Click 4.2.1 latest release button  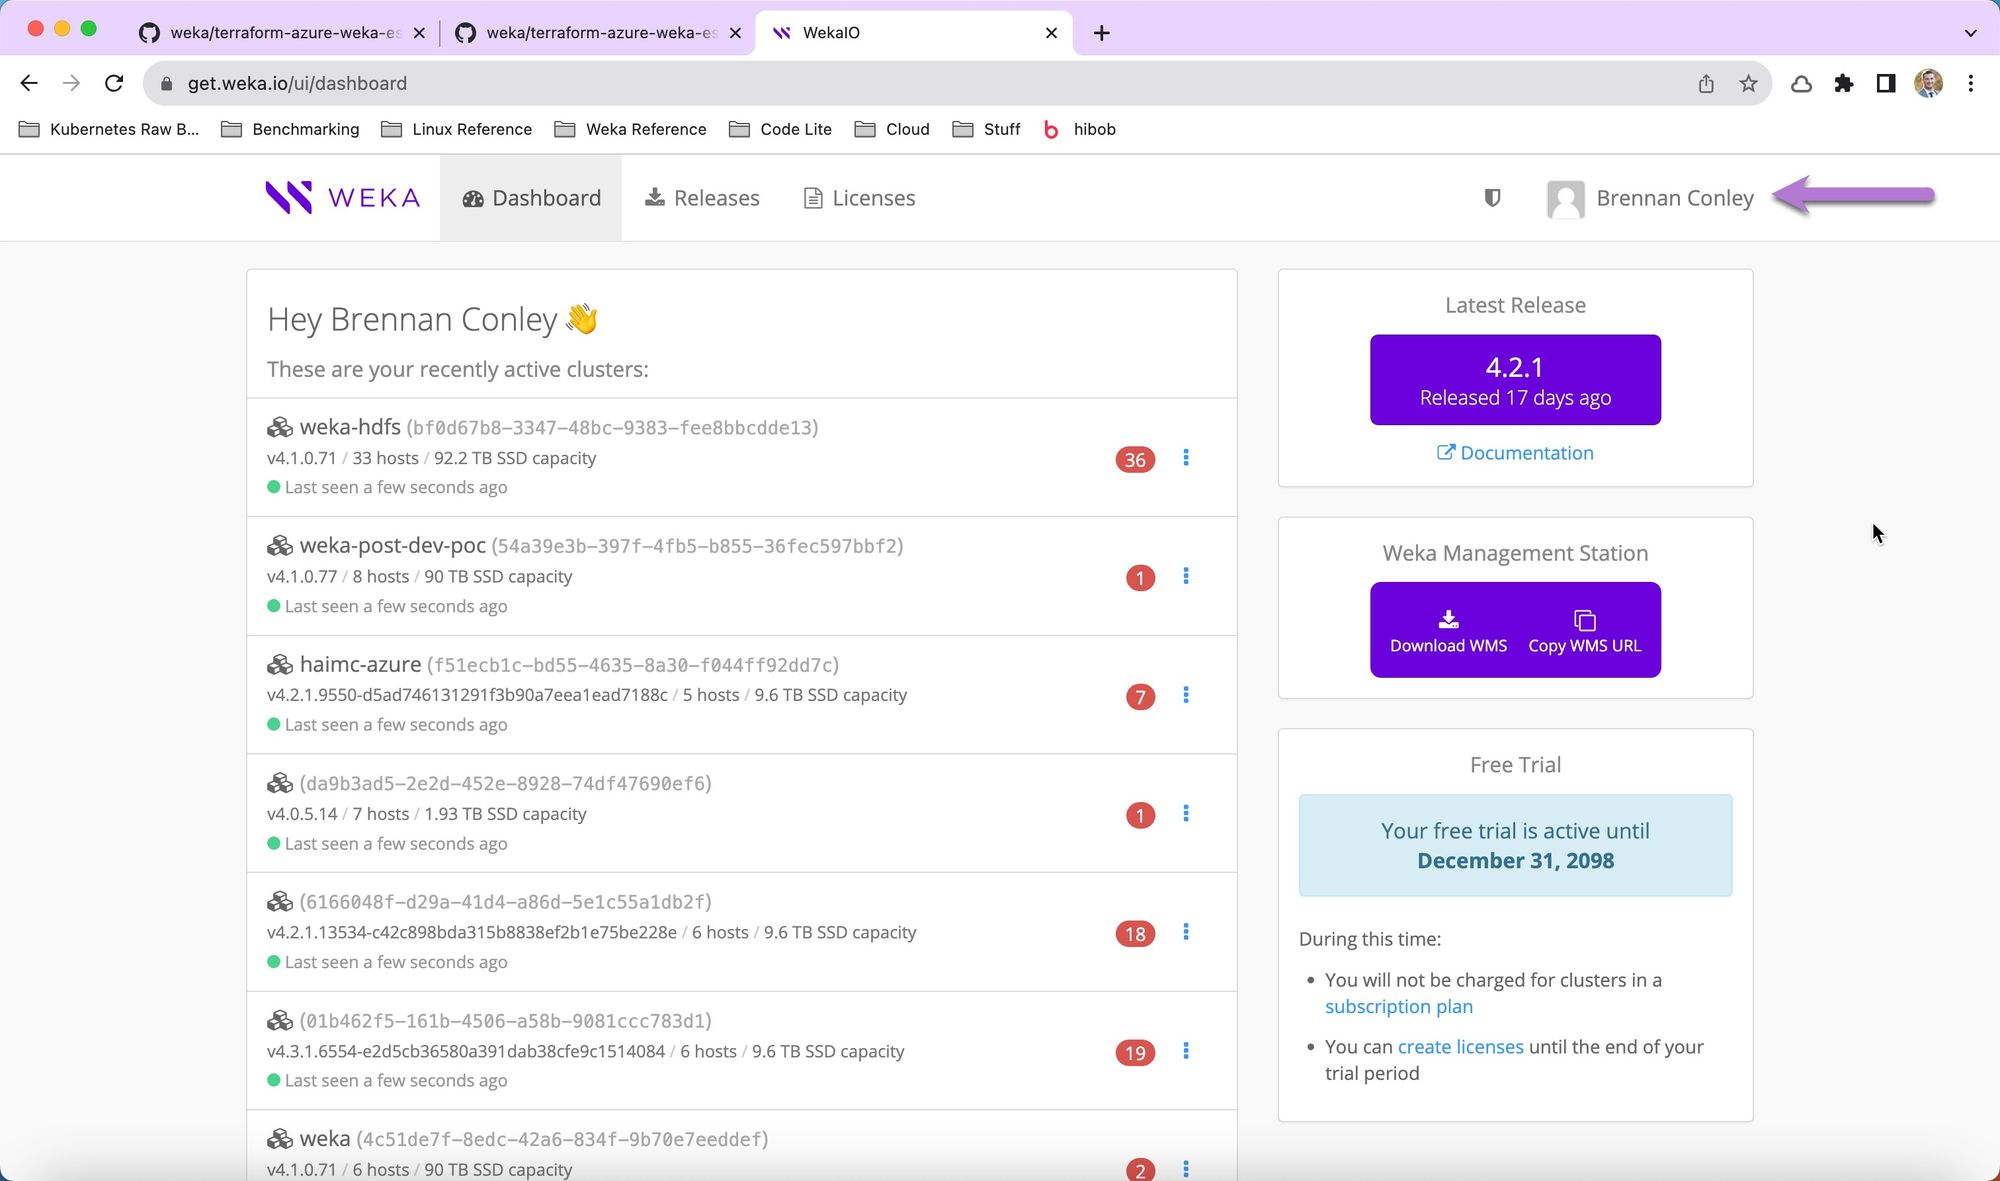pos(1515,380)
